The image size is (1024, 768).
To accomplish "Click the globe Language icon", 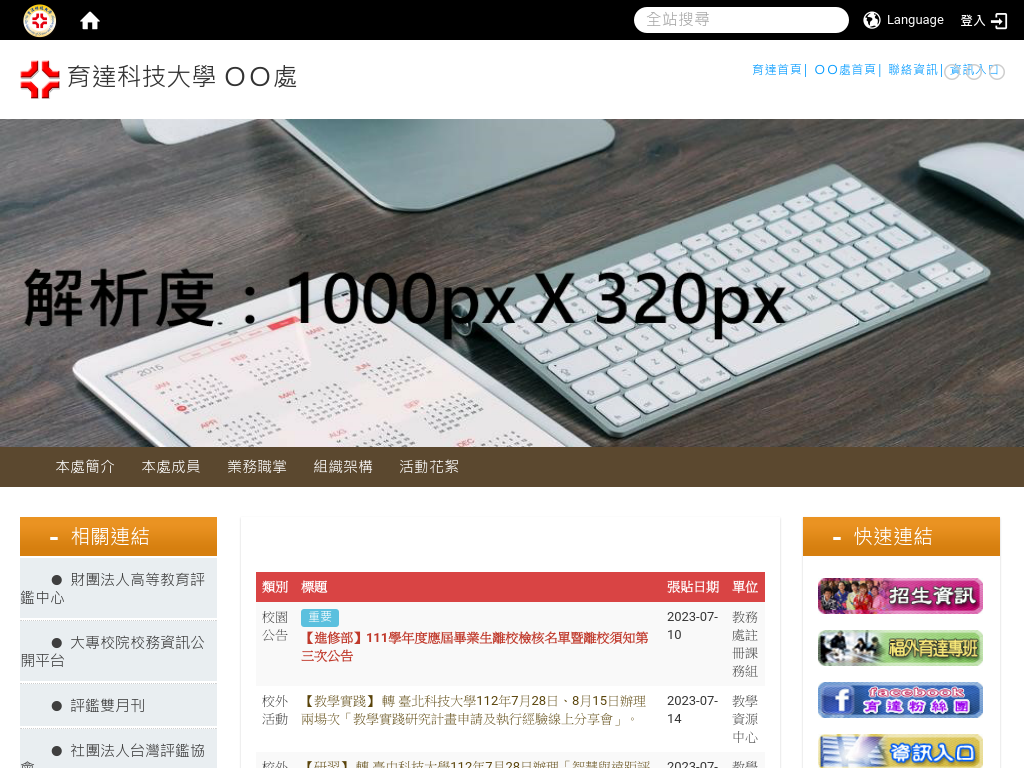I will 872,20.
